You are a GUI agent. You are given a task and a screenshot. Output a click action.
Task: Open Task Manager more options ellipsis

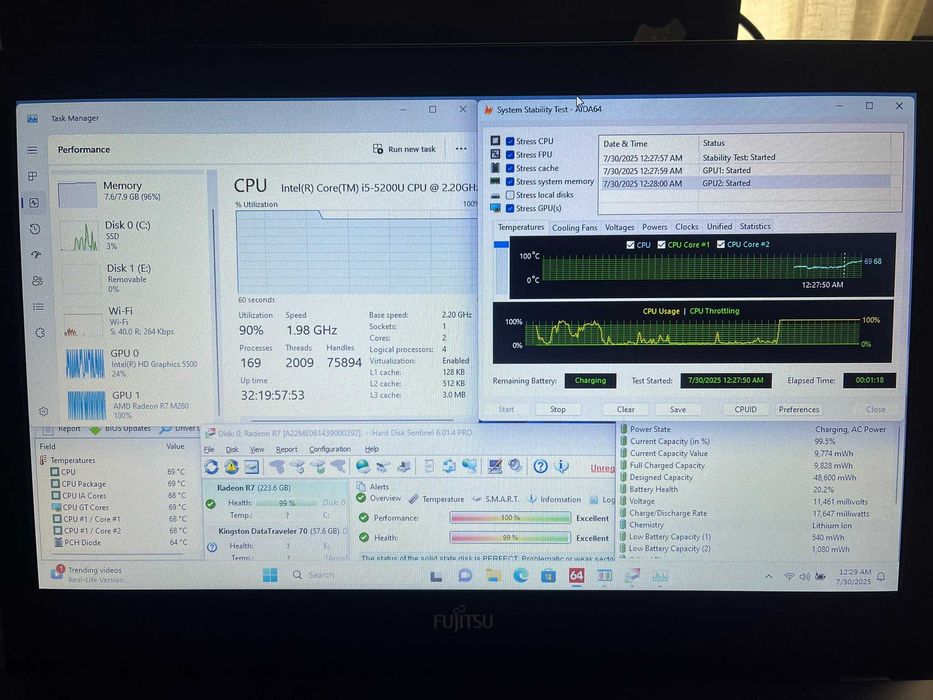pos(461,149)
